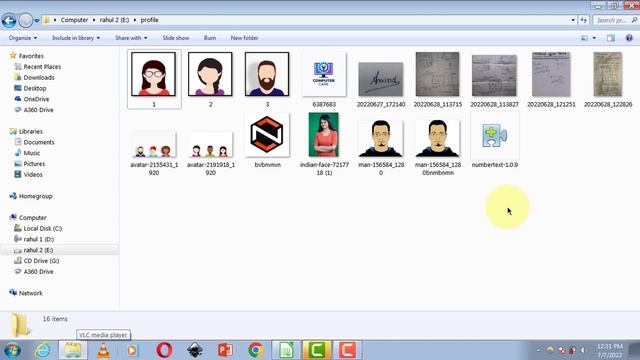Open the Organize menu
Image resolution: width=640 pixels, height=360 pixels.
[x=23, y=38]
